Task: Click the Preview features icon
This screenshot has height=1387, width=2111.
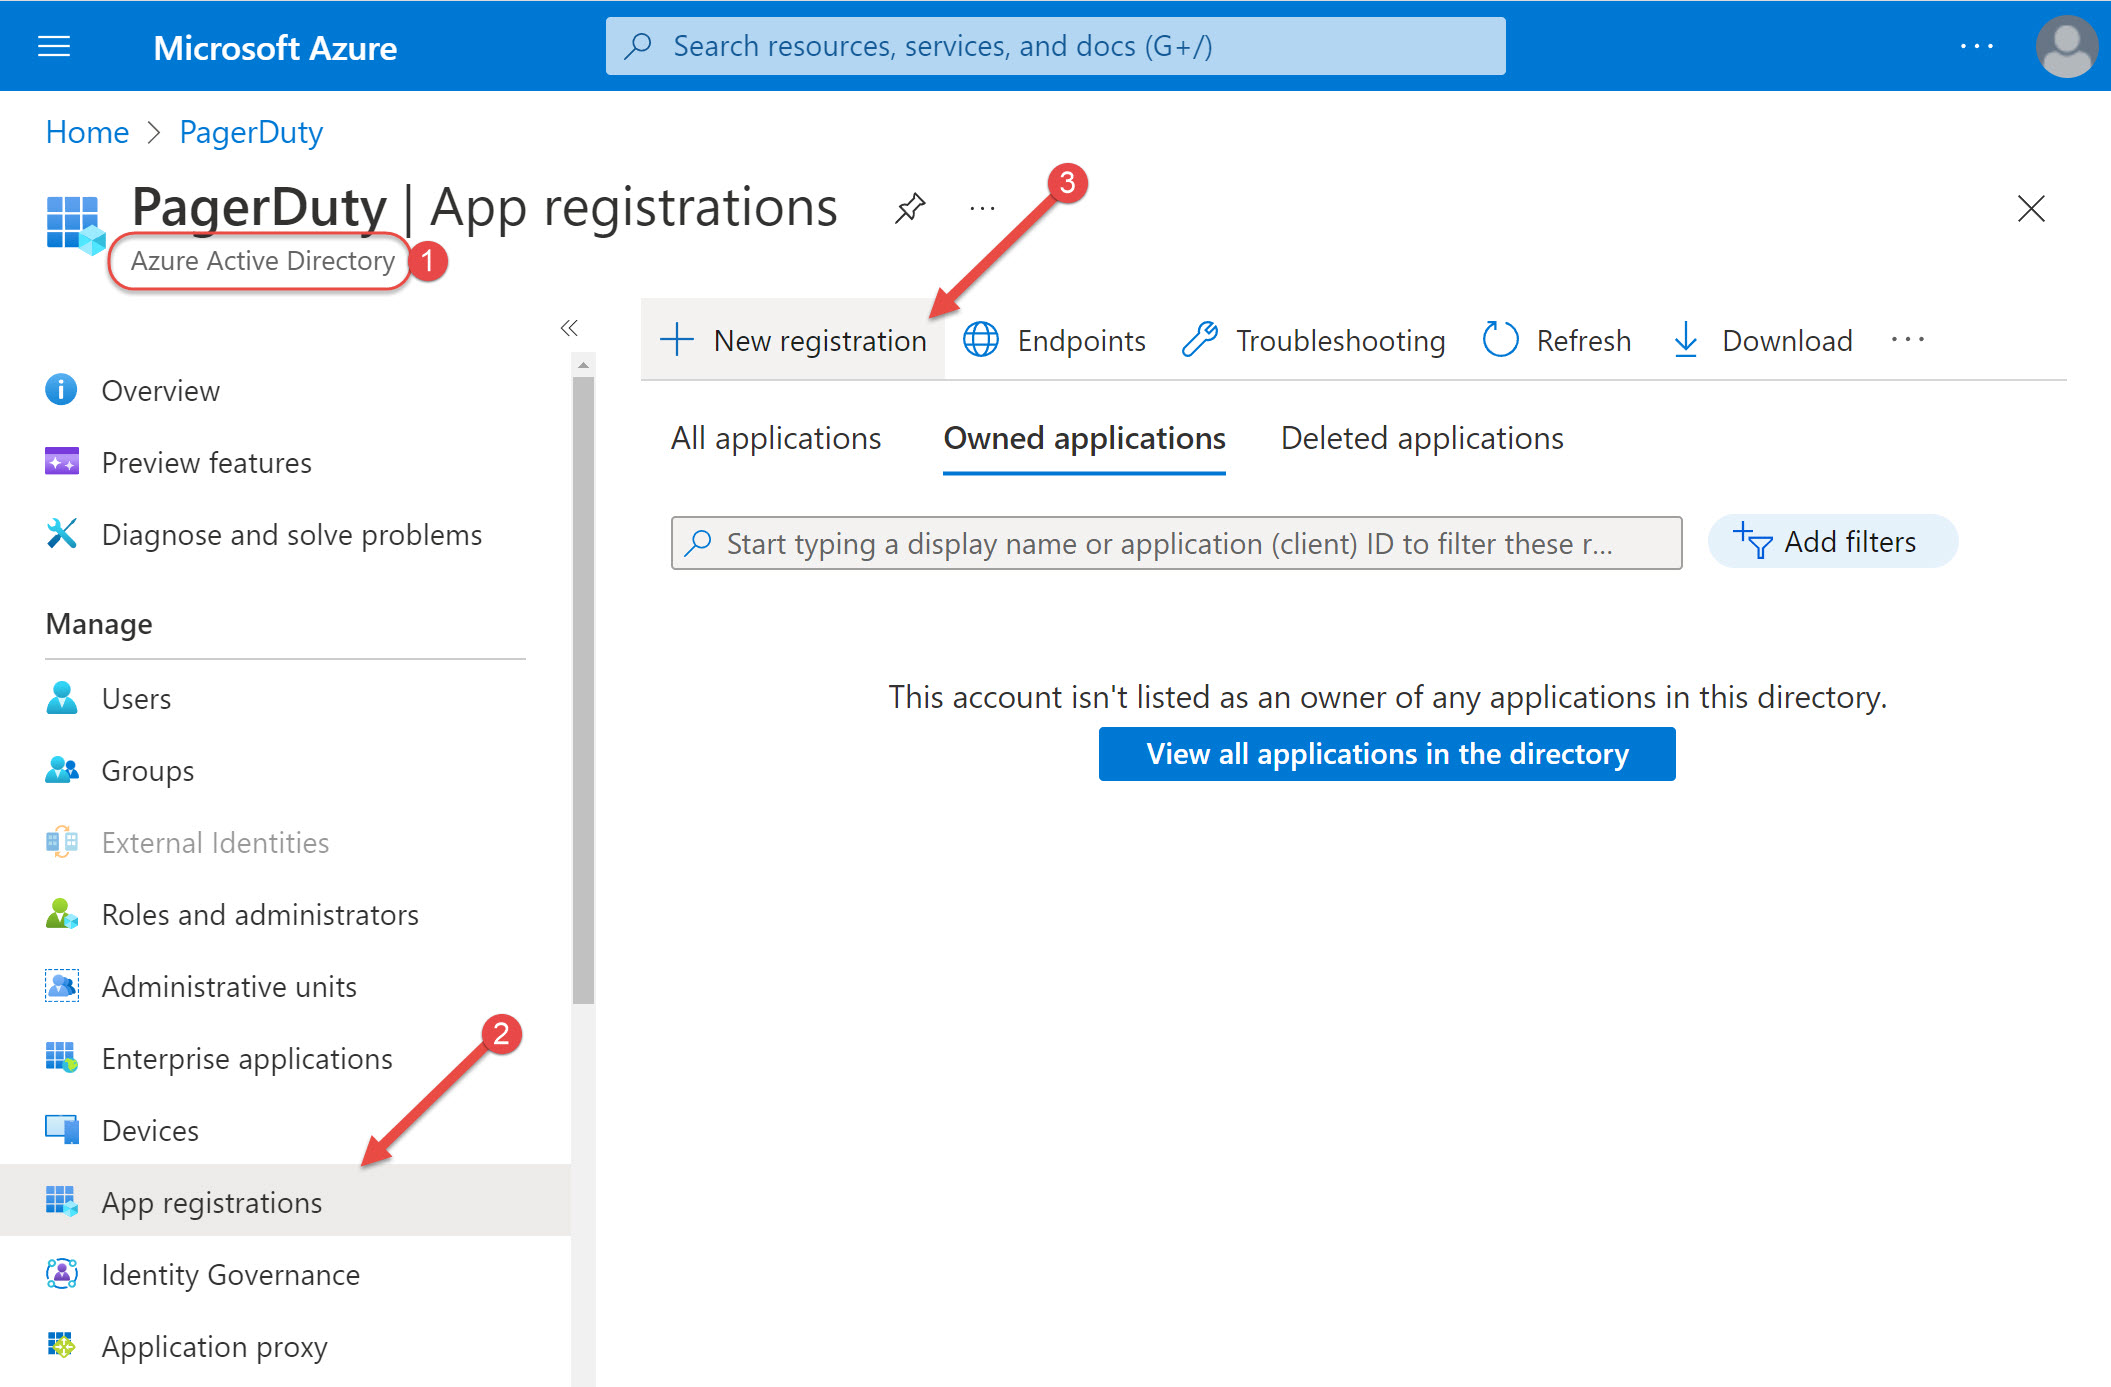Action: 61,462
